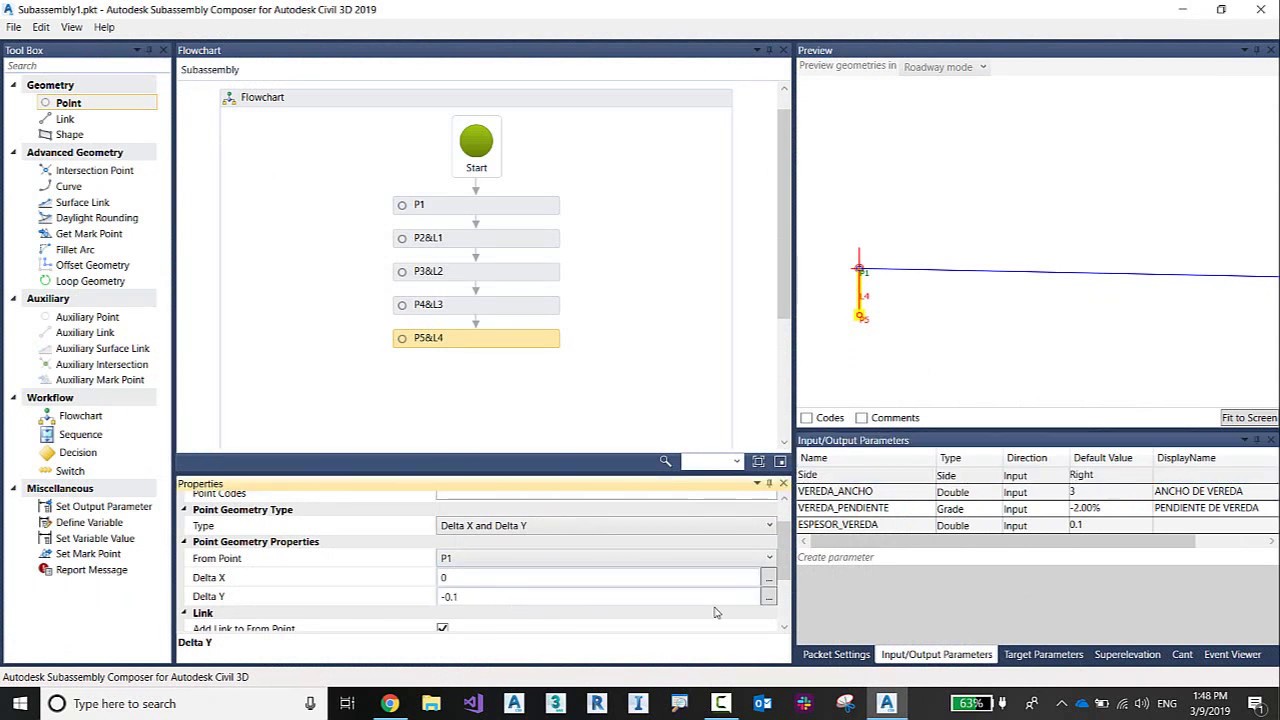Choose the Surface Link tool
1280x720 pixels.
click(82, 202)
